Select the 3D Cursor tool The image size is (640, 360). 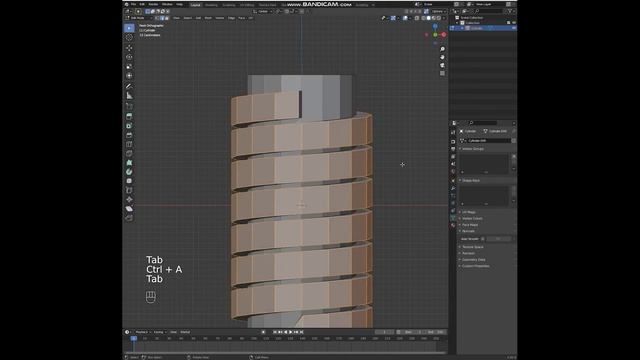point(129,37)
